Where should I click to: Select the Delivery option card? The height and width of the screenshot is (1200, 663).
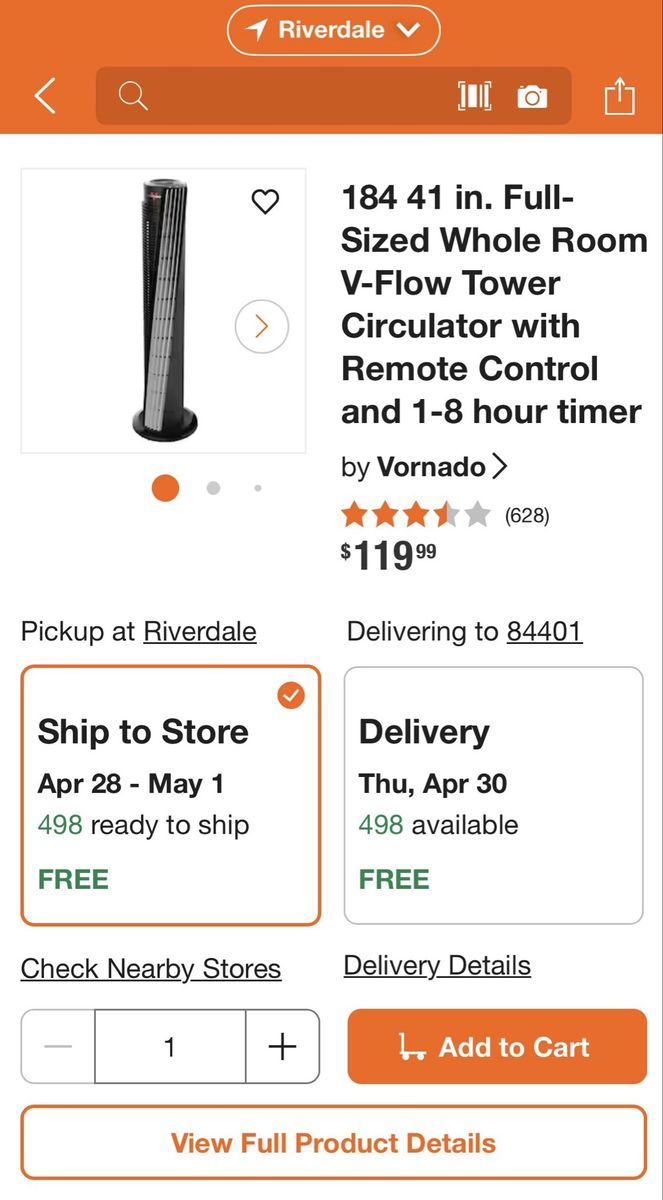[x=493, y=795]
